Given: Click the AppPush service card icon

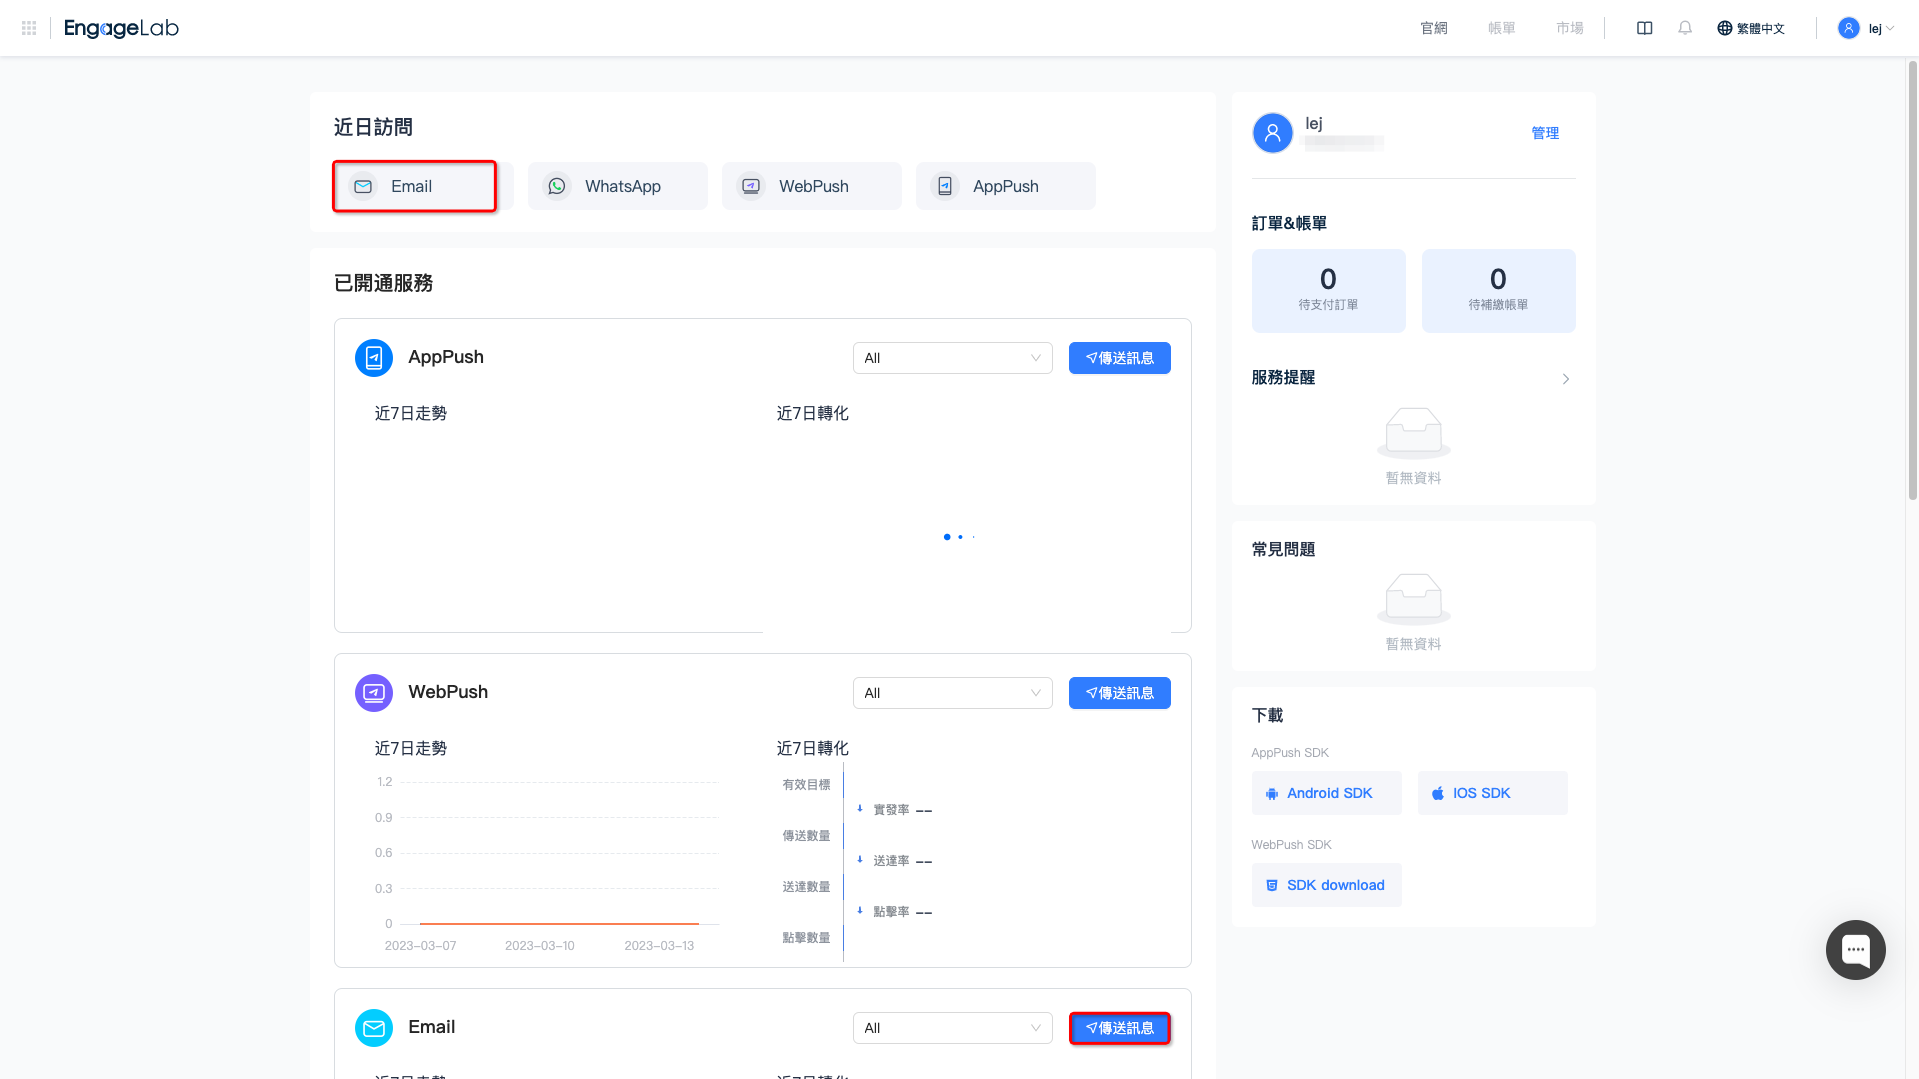Looking at the screenshot, I should pos(374,358).
